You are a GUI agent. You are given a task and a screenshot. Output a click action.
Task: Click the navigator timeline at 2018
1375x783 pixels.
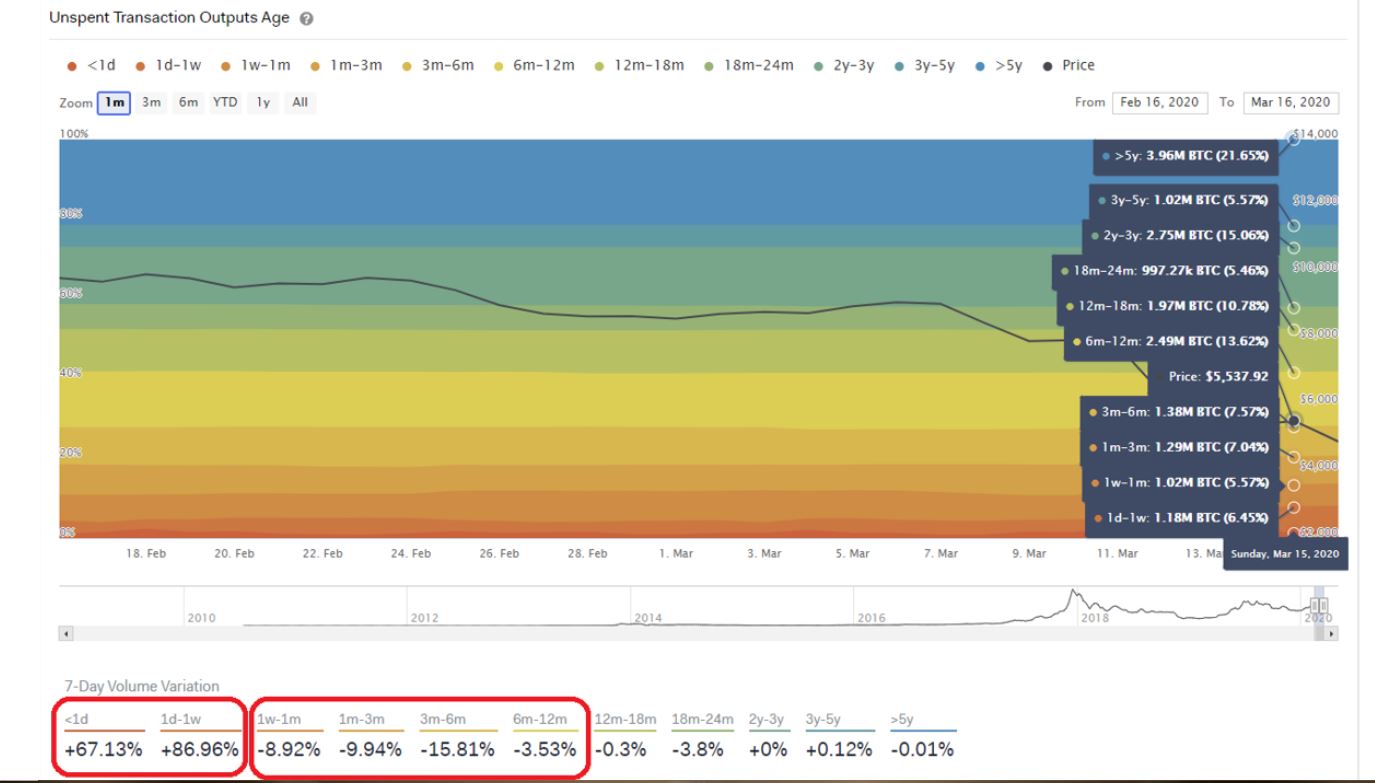coord(1095,618)
